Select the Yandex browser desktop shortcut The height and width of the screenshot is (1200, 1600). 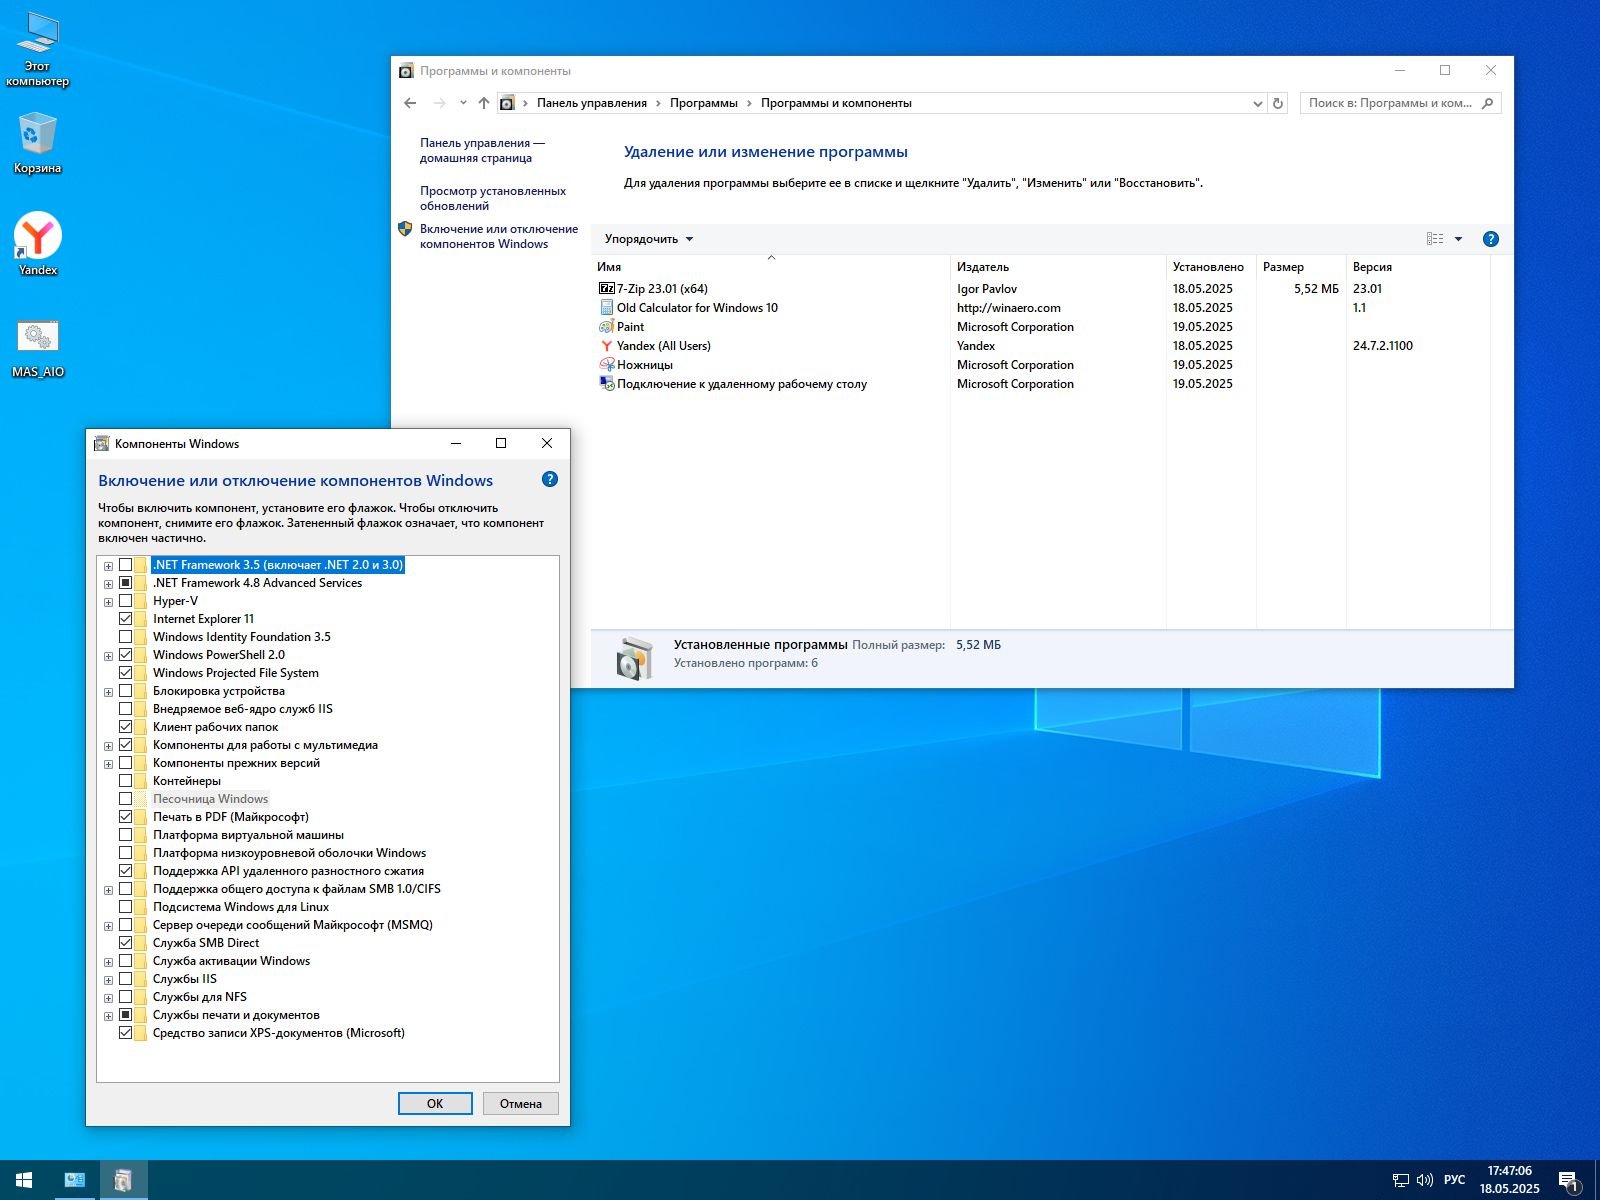point(37,244)
